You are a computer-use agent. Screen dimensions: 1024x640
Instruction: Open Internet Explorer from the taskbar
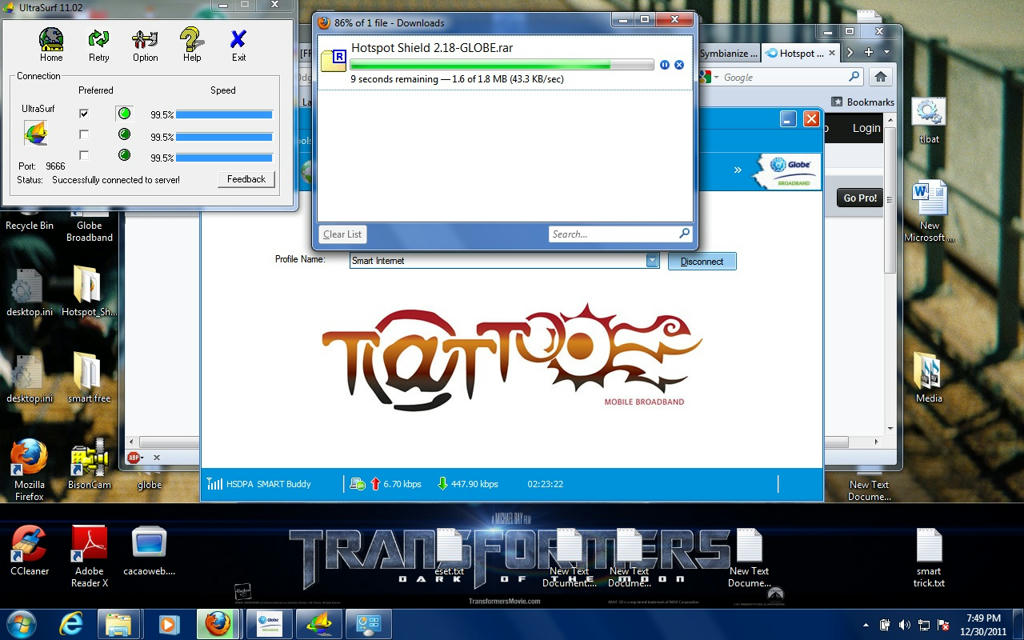click(71, 624)
